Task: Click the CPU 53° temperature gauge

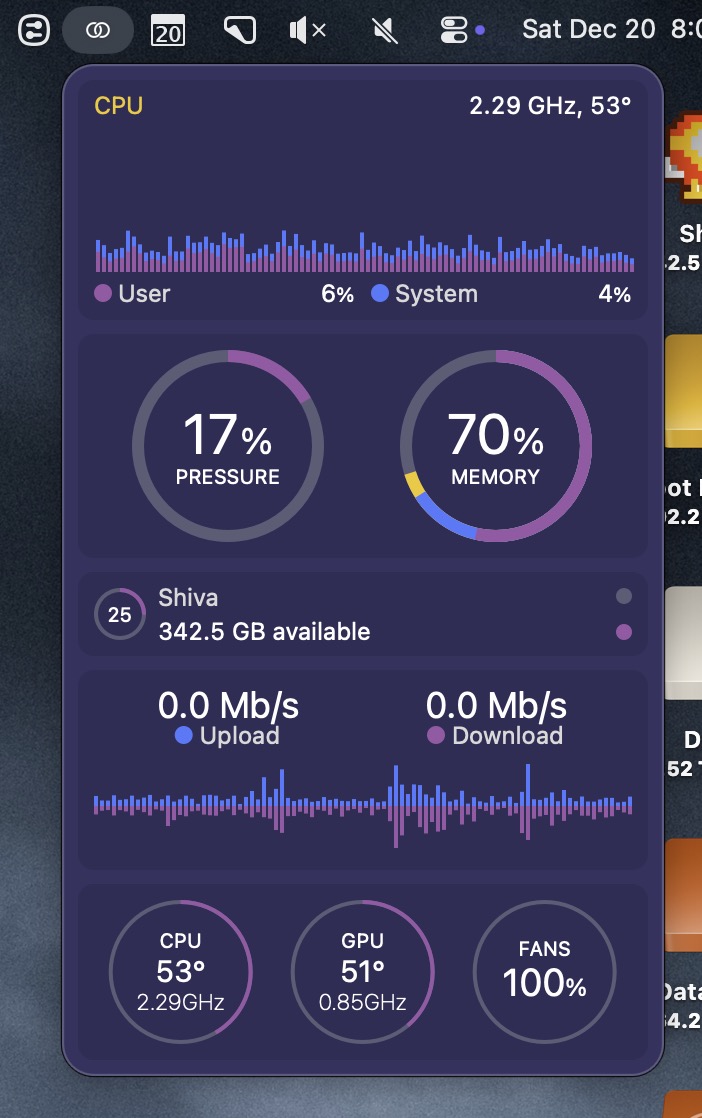Action: tap(180, 971)
